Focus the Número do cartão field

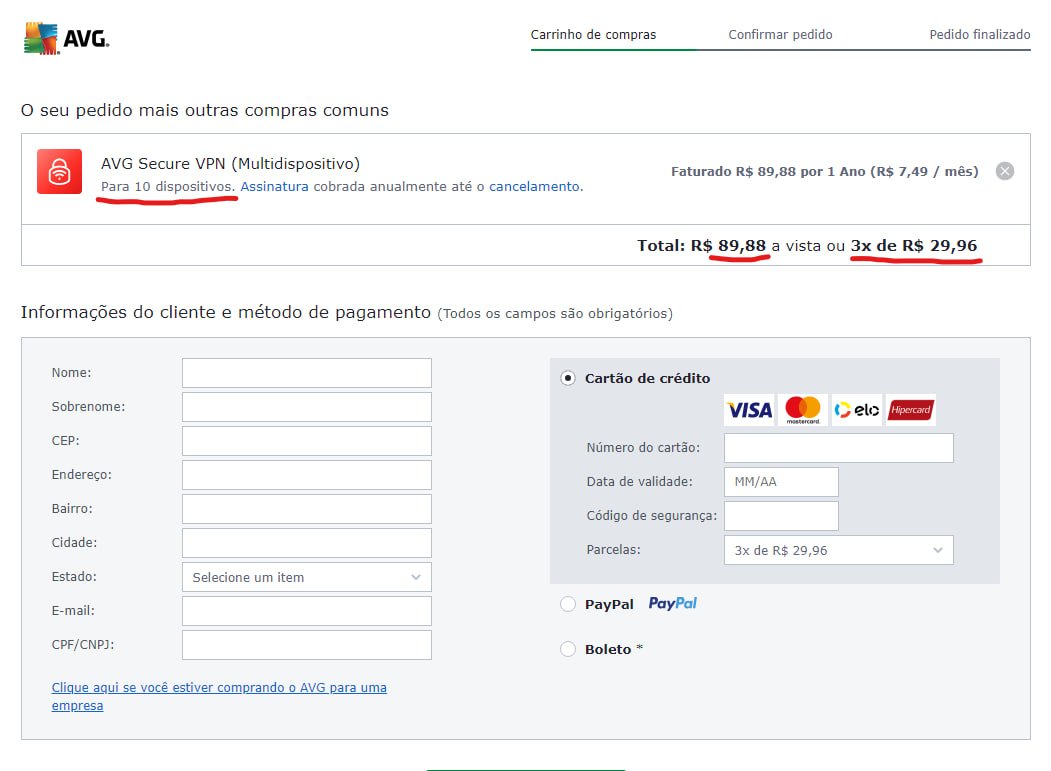(x=839, y=448)
